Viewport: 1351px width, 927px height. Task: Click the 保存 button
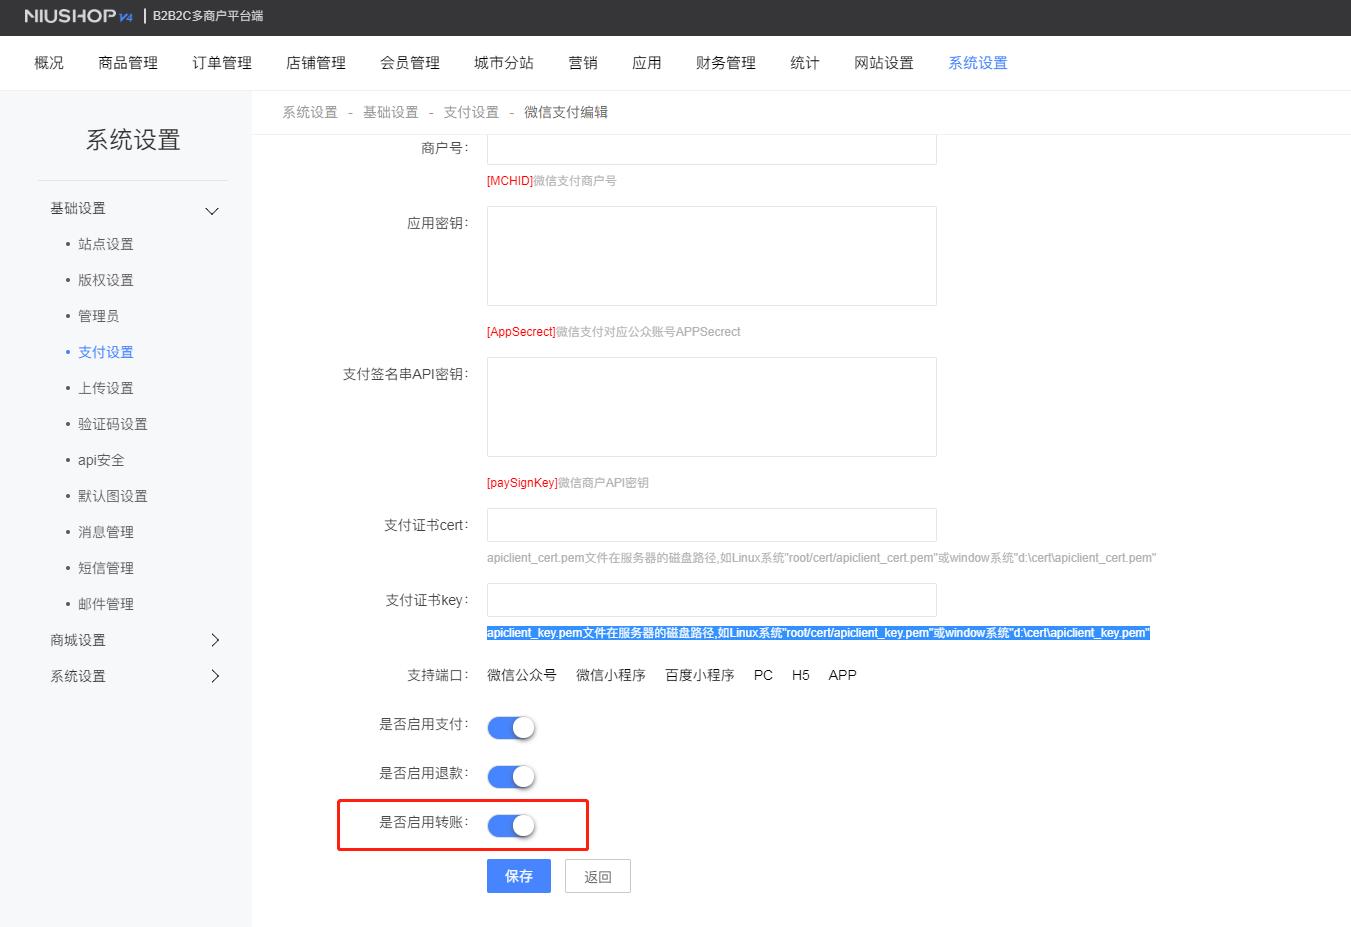518,875
